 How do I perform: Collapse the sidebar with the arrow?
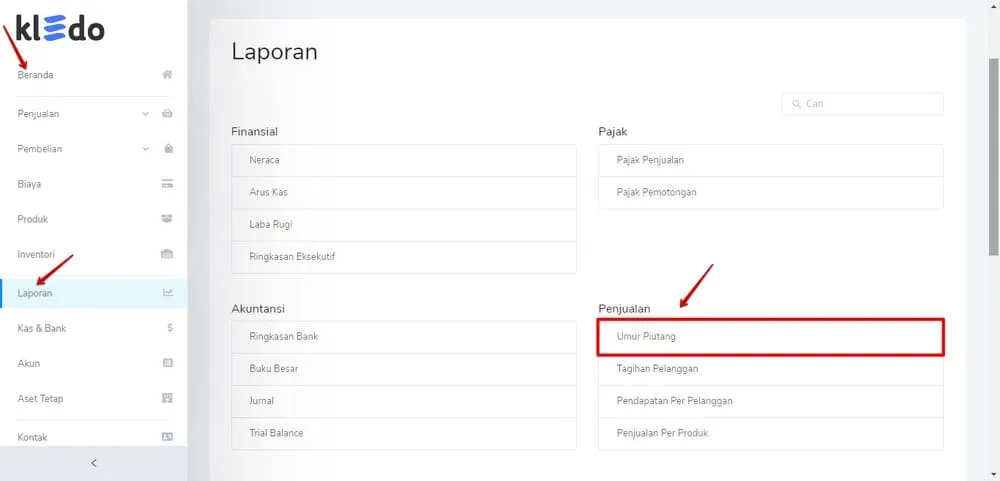[x=94, y=463]
